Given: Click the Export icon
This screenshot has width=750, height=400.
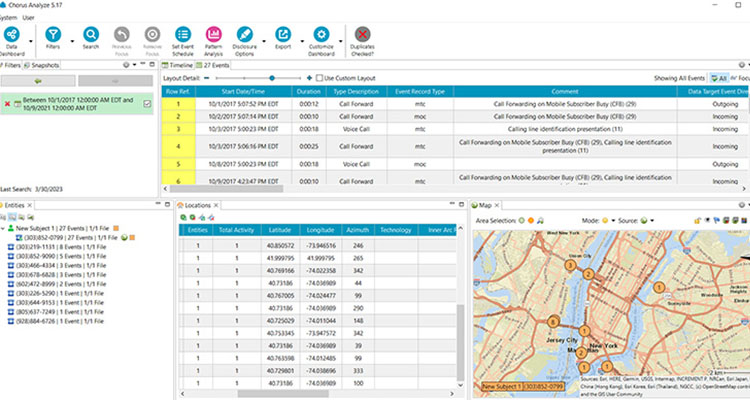Looking at the screenshot, I should 283,34.
